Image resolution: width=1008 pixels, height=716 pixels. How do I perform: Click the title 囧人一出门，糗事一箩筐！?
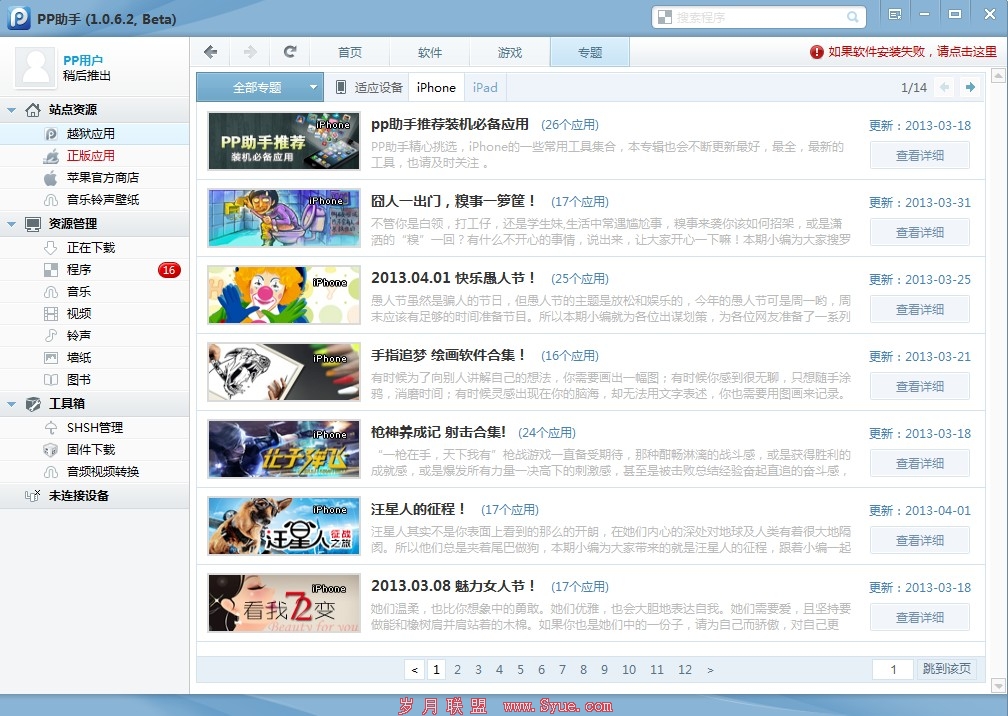[454, 201]
